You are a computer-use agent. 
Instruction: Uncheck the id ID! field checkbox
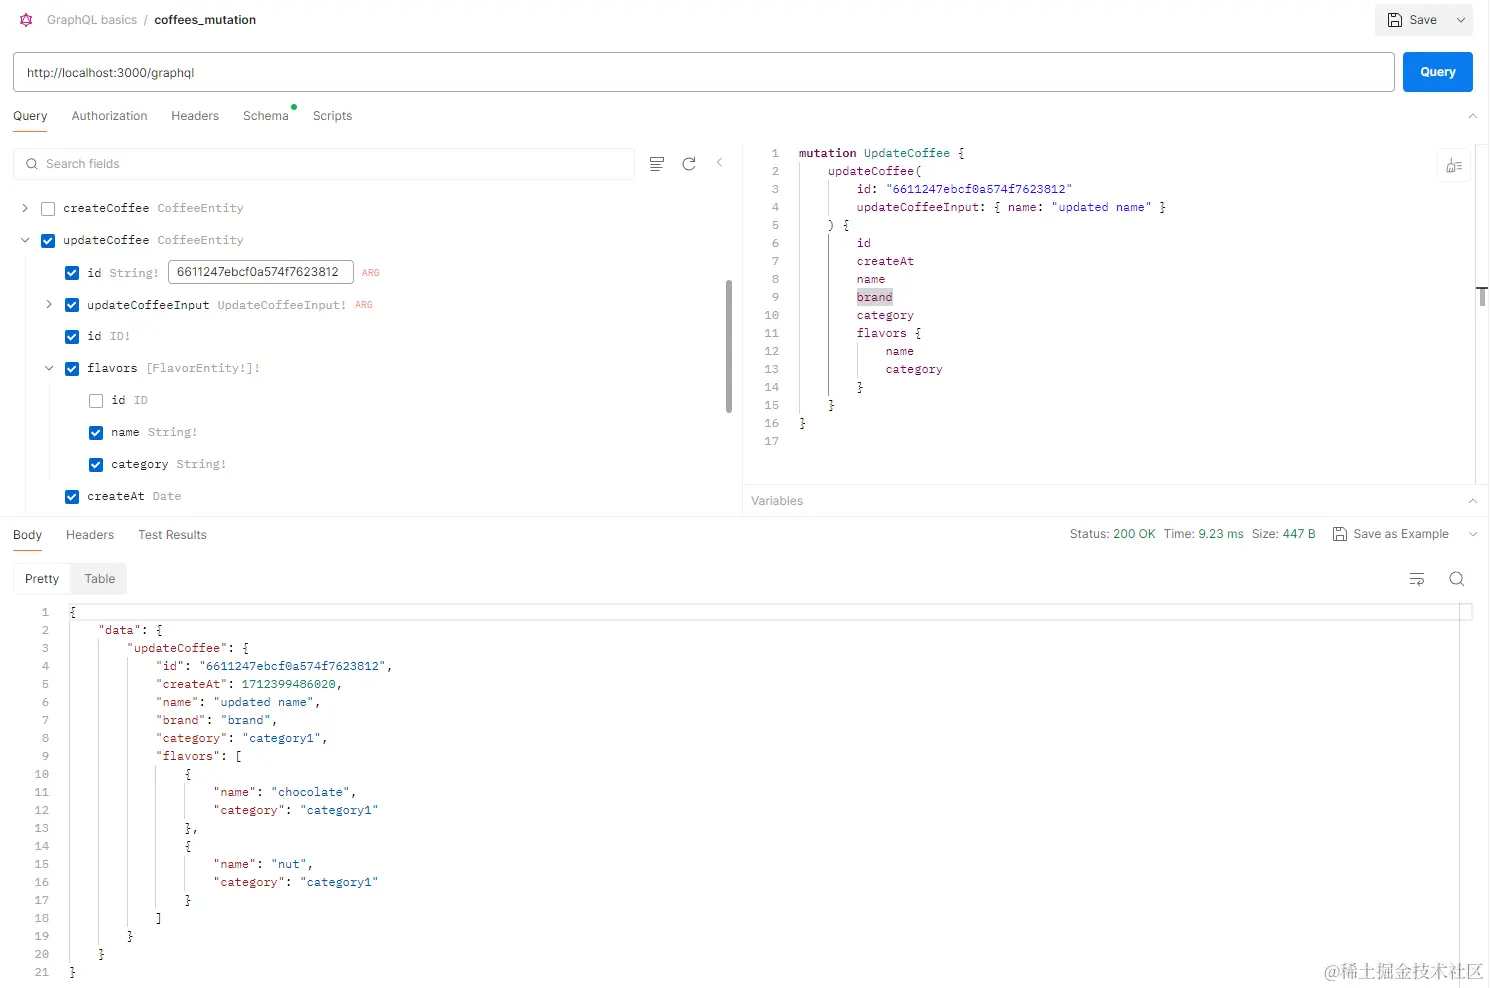point(72,337)
